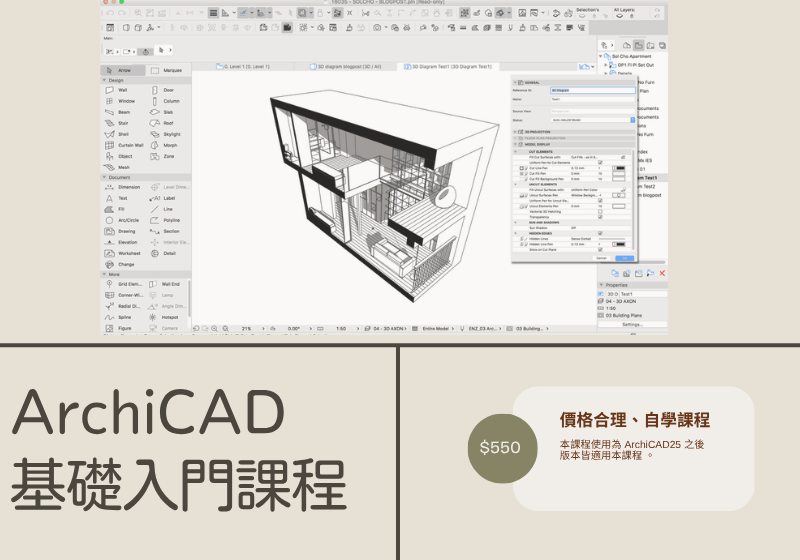Switch to 3D diagram blogpost tab
This screenshot has width=800, height=560.
[345, 66]
